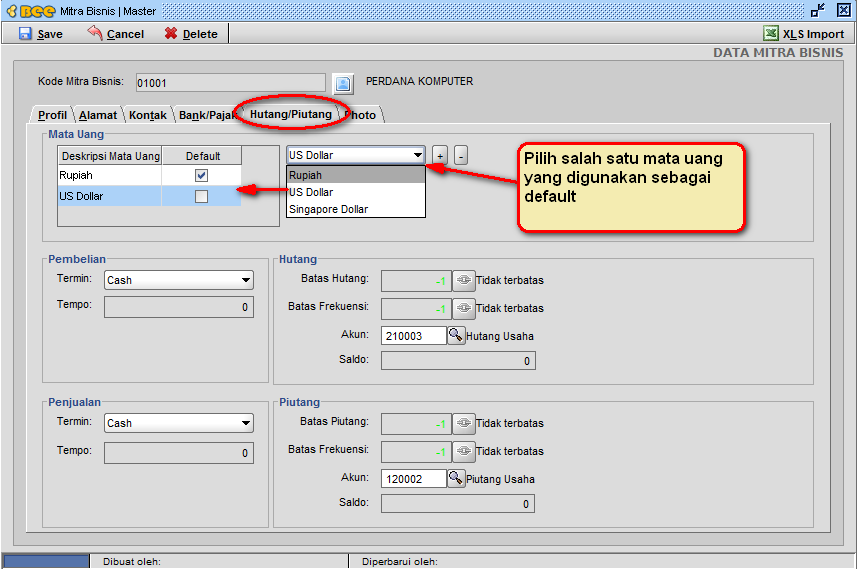Click minus button to remove currency
This screenshot has height=569, width=857.
tap(460, 156)
